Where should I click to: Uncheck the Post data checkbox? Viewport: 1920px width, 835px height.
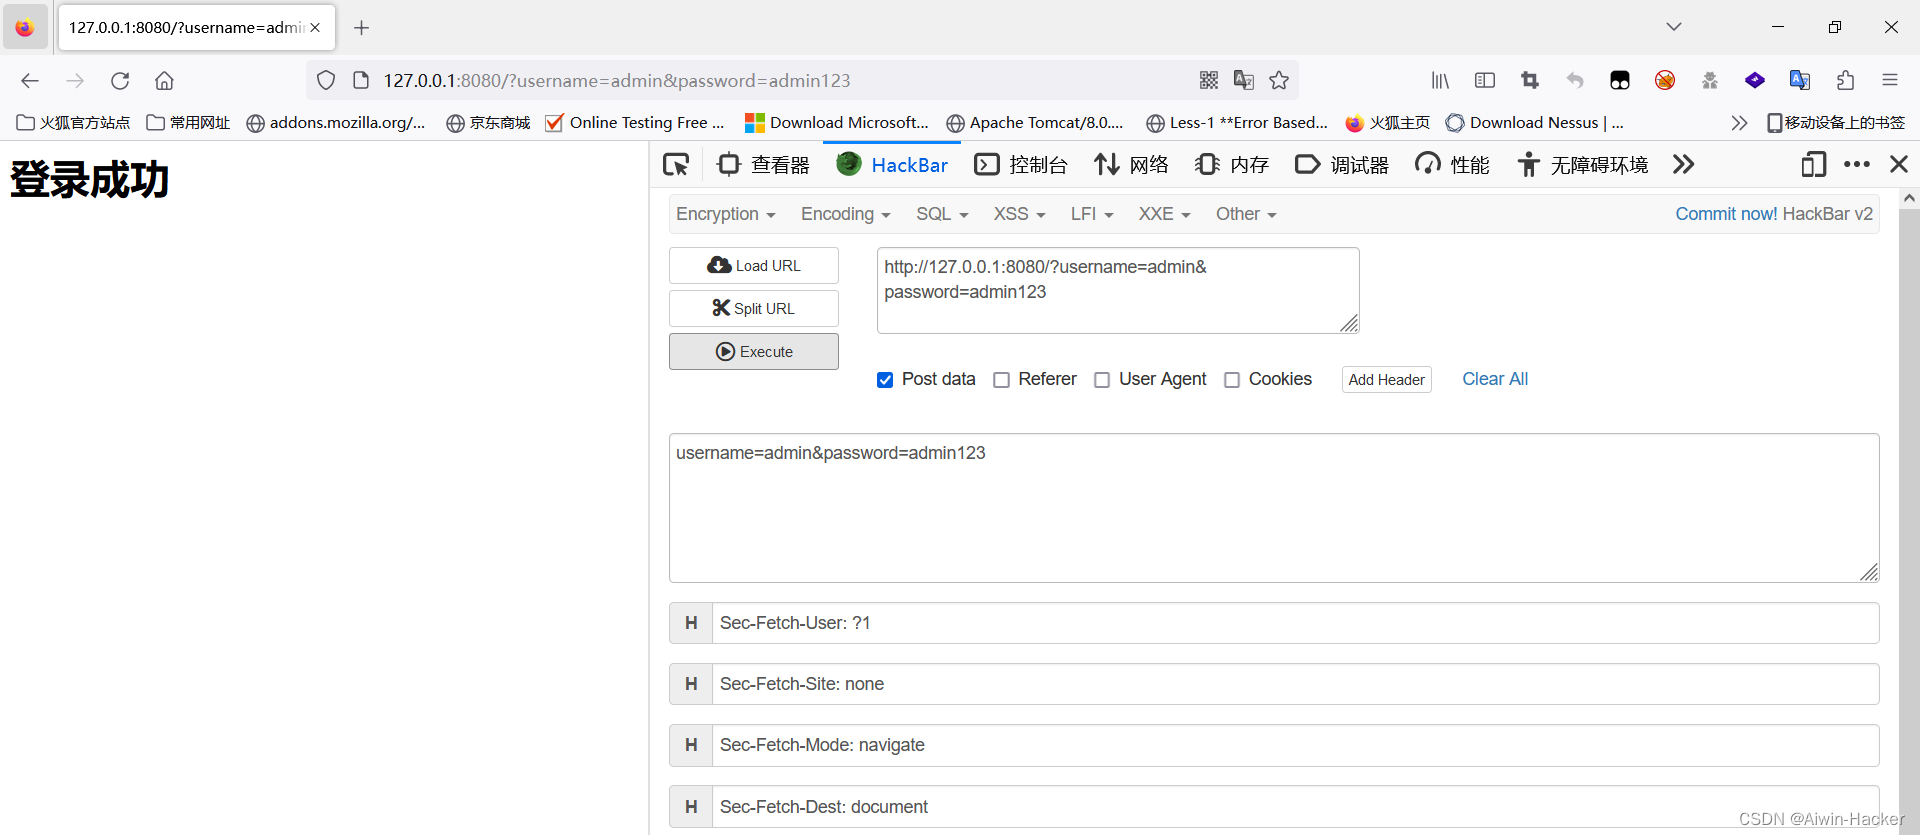(x=885, y=380)
